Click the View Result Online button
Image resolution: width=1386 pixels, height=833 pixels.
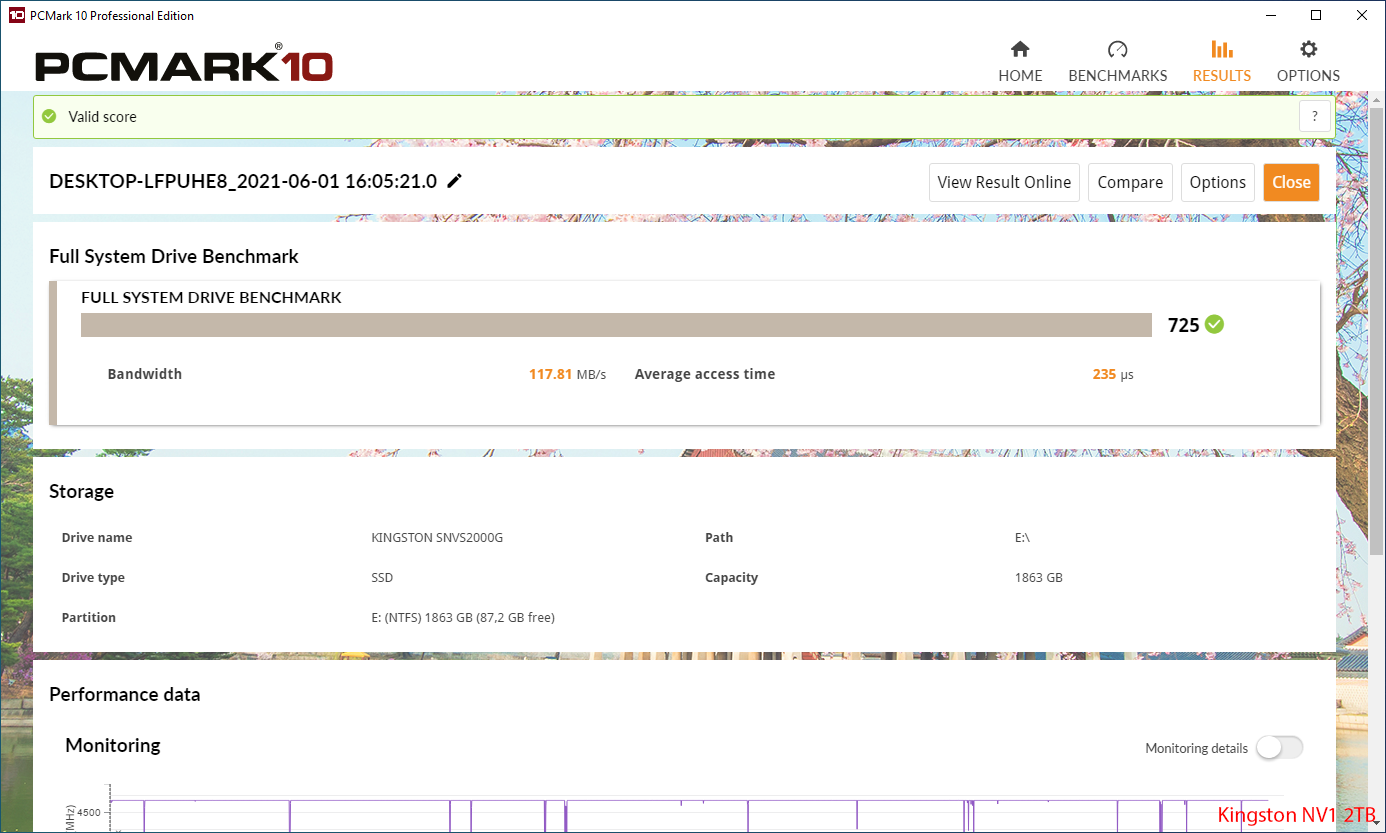point(1004,182)
